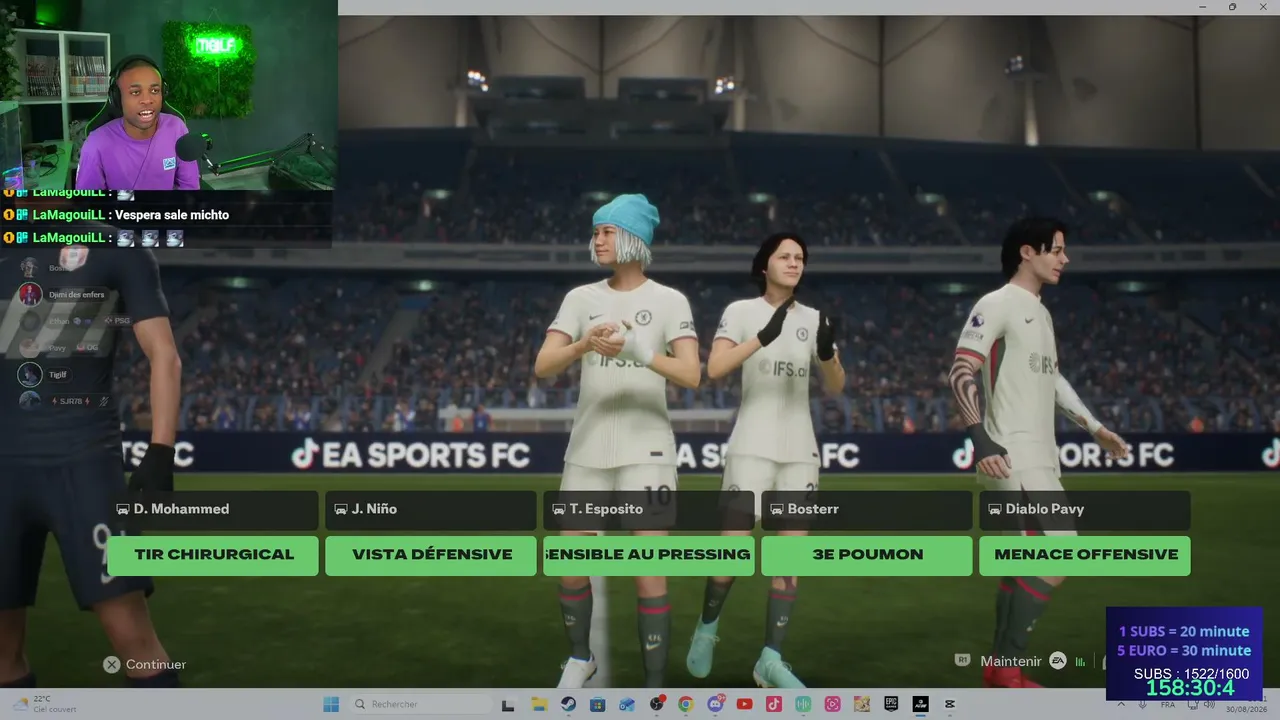
Task: Click the controller icon beside D. Mohammed
Action: pyautogui.click(x=123, y=509)
